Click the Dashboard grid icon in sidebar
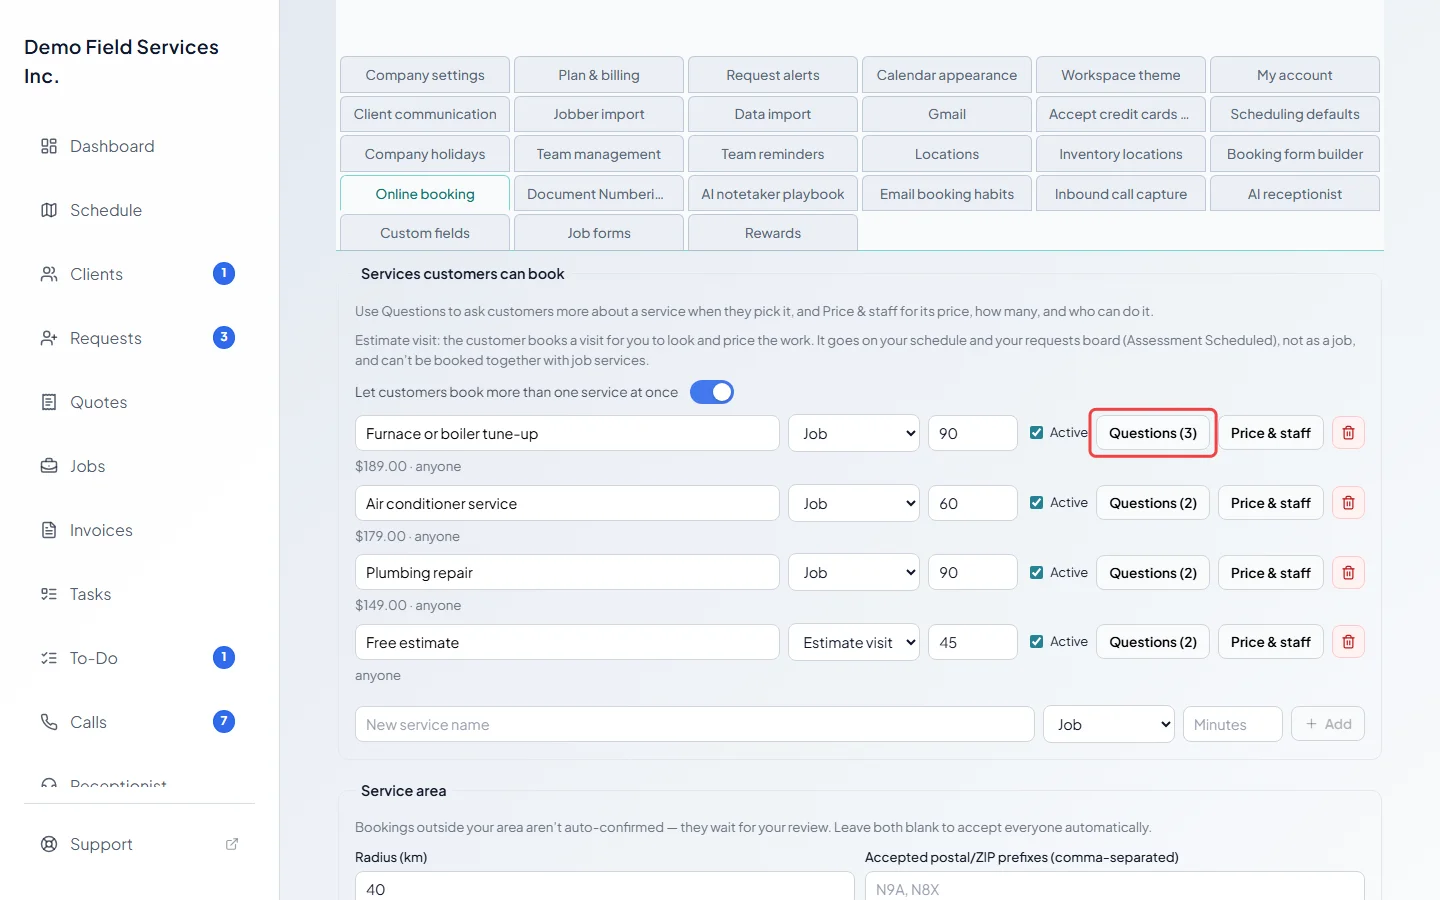Viewport: 1440px width, 900px height. point(49,146)
